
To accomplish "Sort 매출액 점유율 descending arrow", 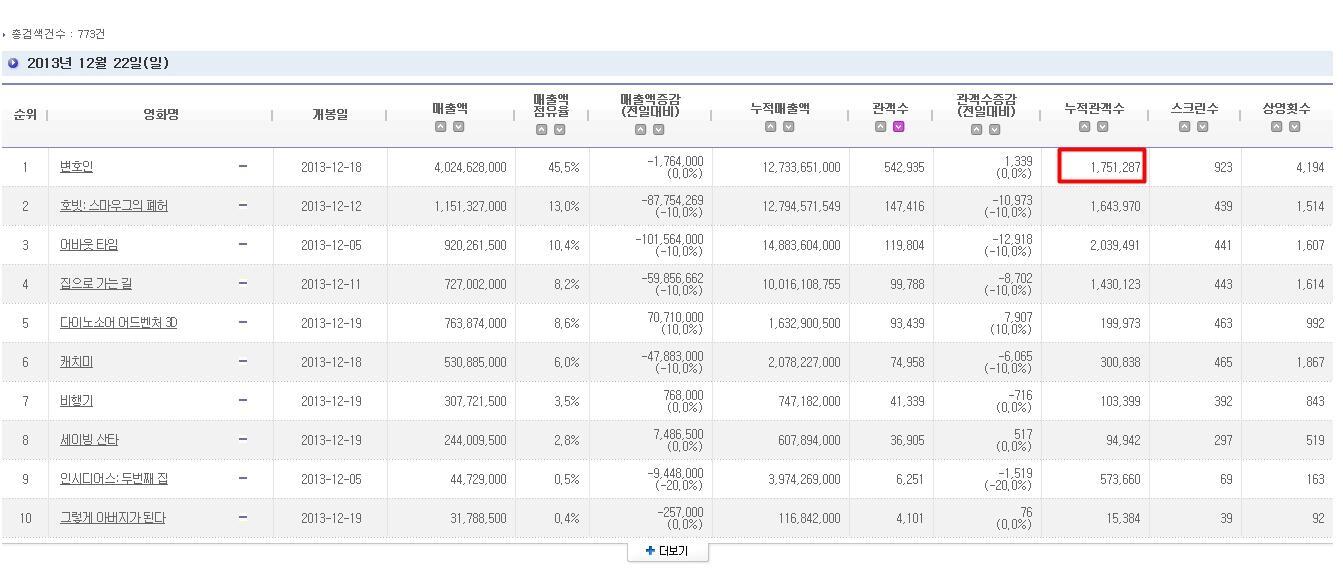I will pyautogui.click(x=560, y=130).
